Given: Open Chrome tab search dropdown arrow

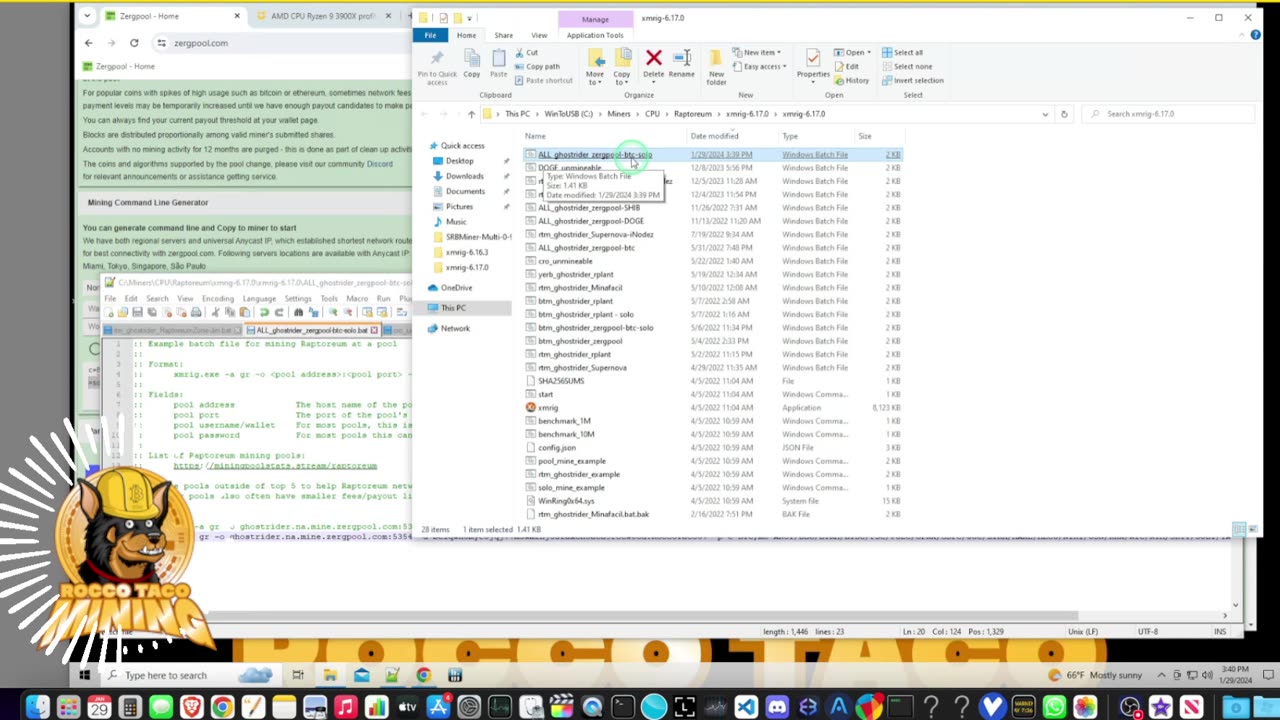Looking at the screenshot, I should (87, 16).
